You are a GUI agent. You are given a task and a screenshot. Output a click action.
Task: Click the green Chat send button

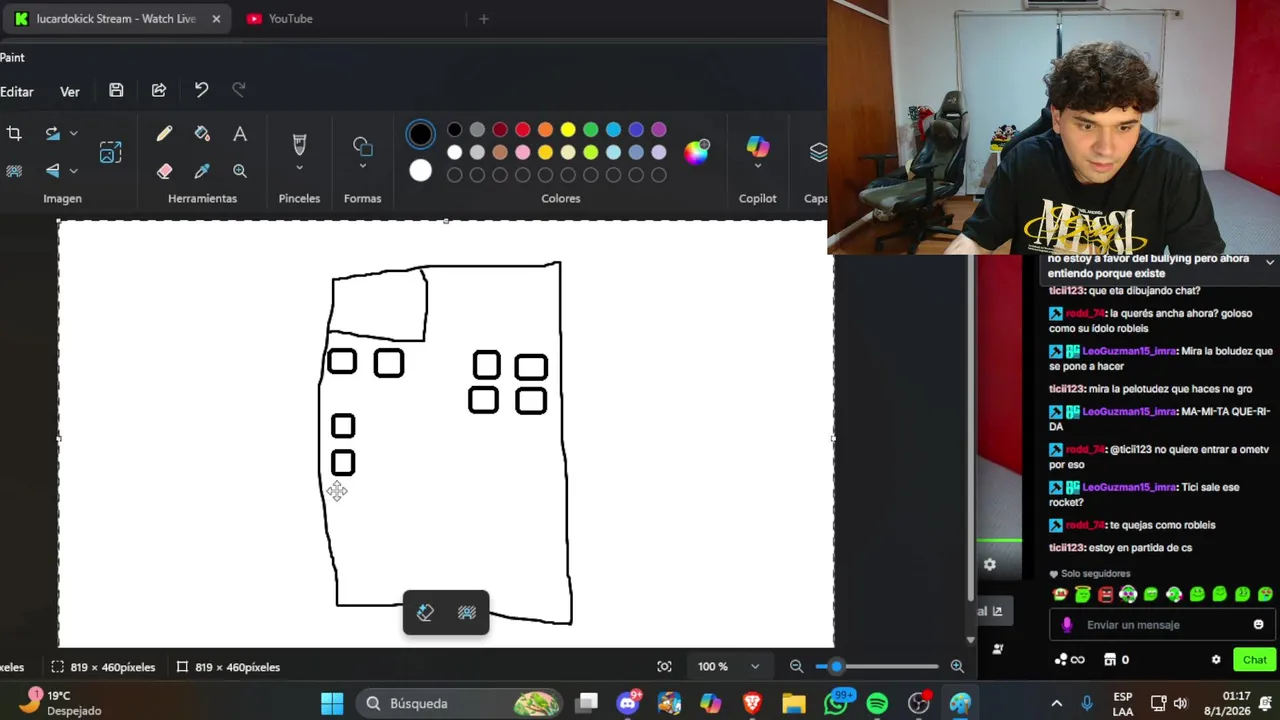tap(1255, 660)
